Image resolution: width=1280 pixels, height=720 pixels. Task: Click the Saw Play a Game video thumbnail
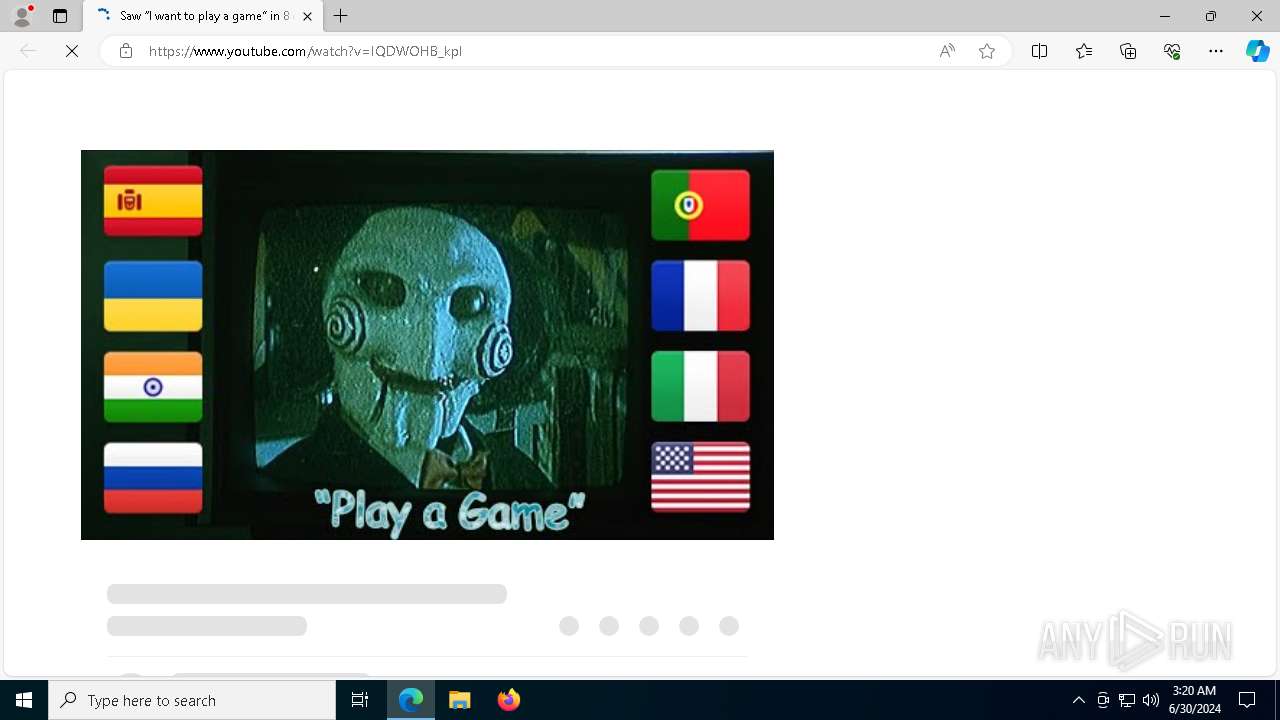point(427,345)
